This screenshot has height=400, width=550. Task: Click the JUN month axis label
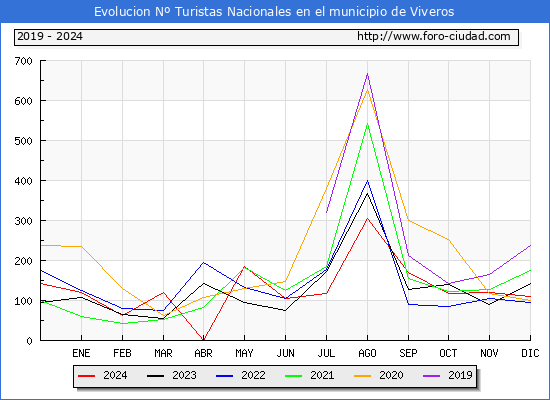click(286, 353)
